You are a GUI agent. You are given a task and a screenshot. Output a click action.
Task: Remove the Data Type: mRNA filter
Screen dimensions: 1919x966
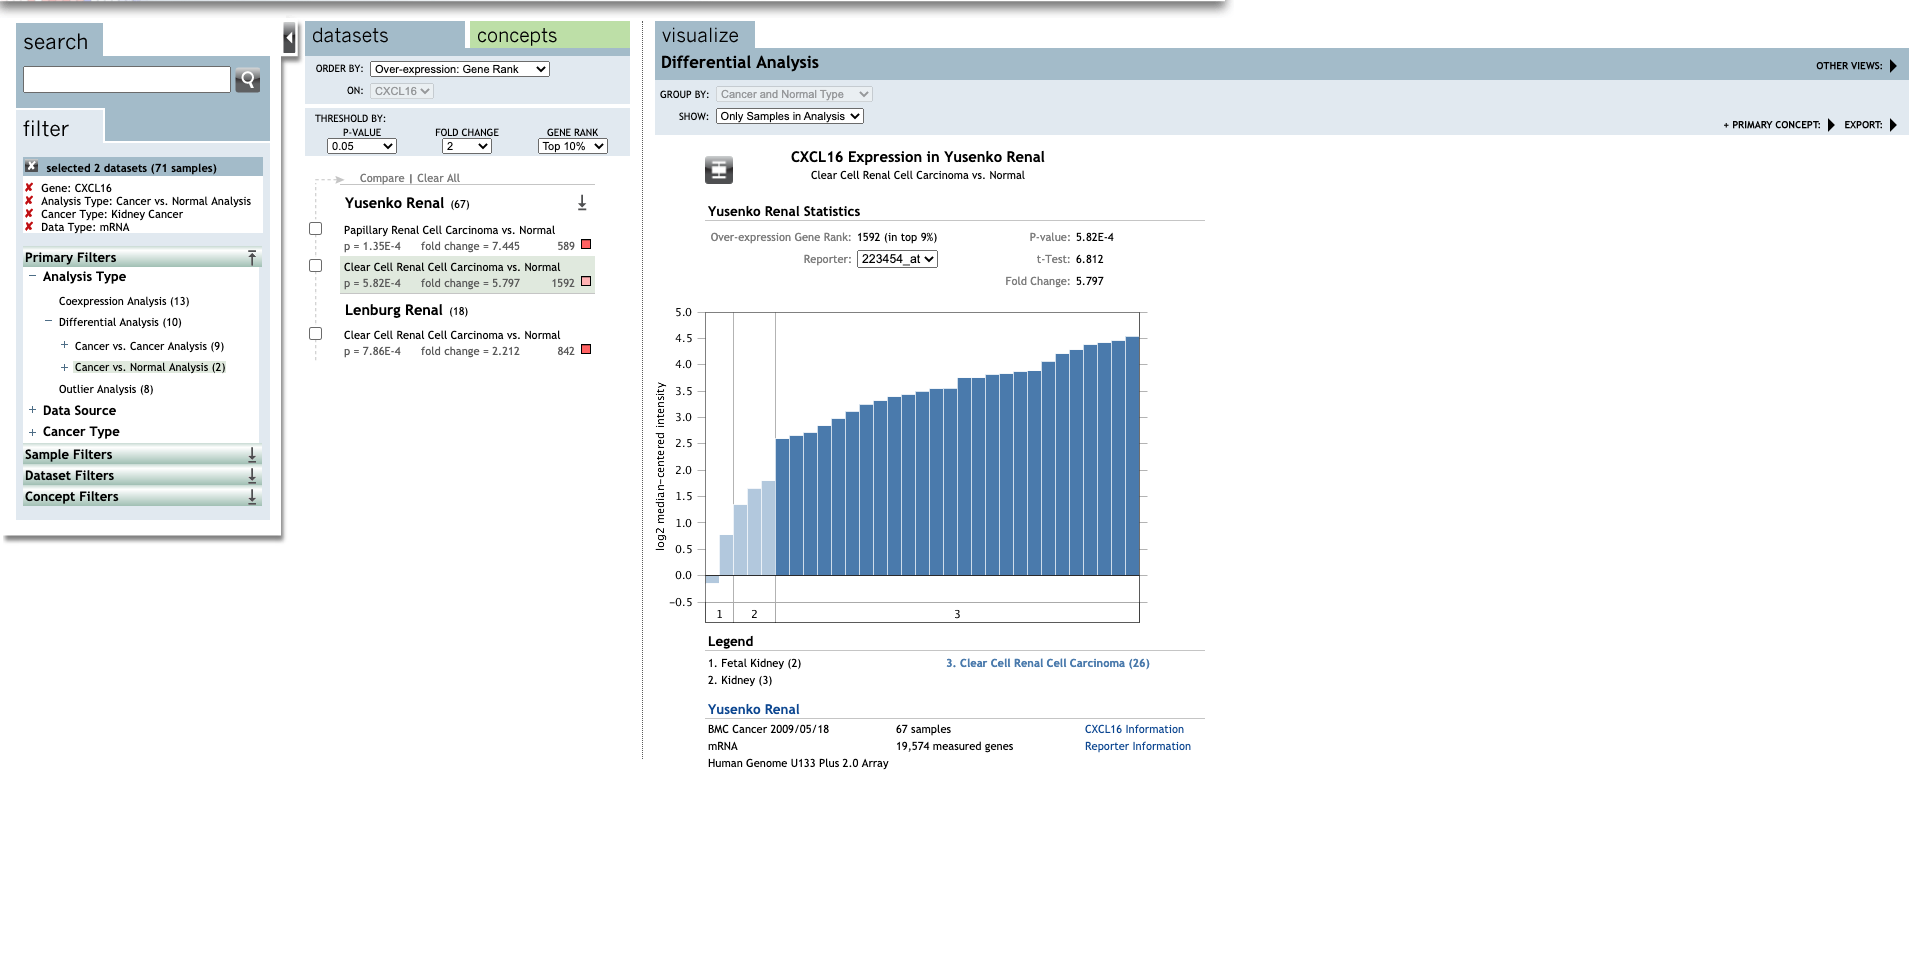tap(29, 227)
